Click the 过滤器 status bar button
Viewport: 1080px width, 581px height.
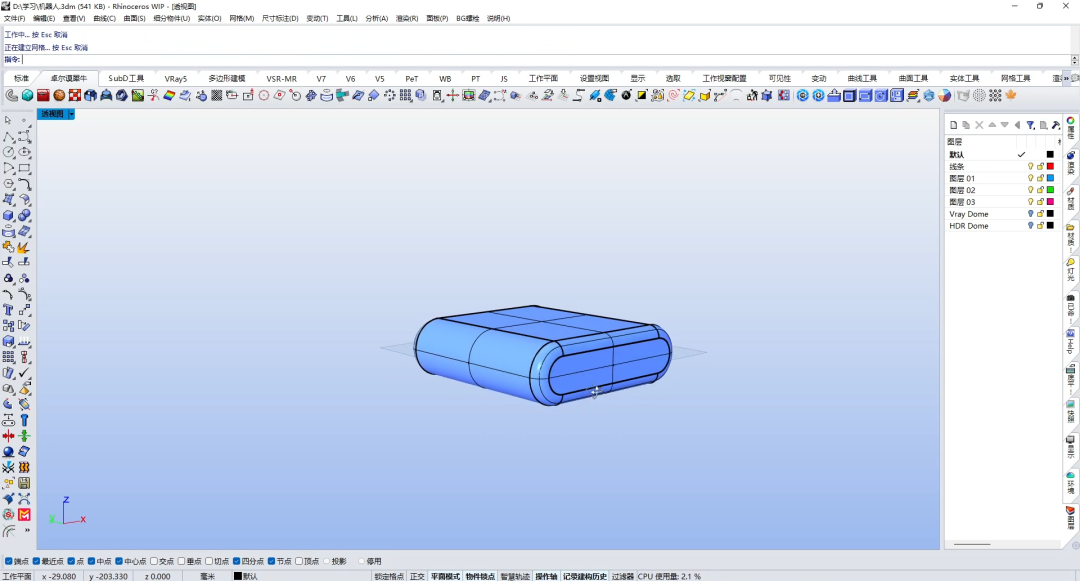coord(623,576)
